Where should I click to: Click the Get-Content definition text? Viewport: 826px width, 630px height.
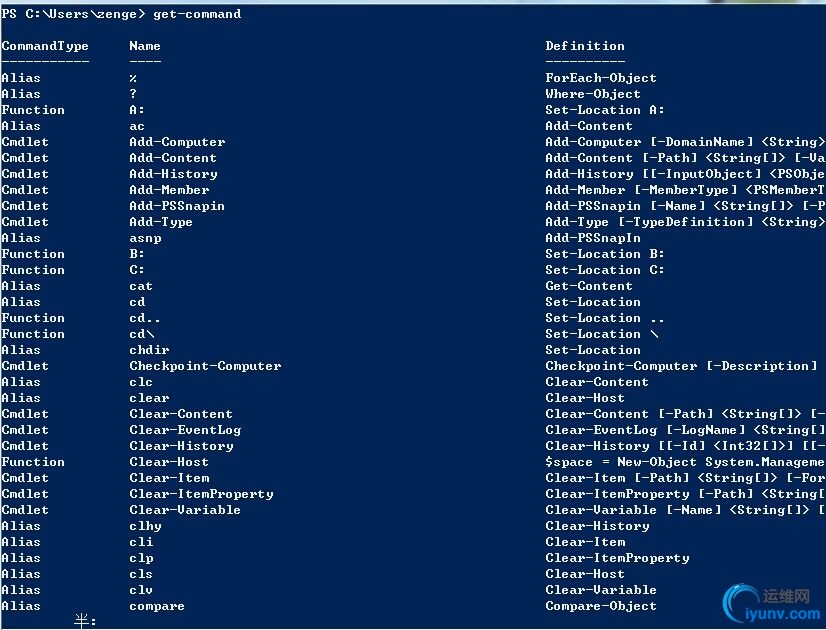click(589, 286)
